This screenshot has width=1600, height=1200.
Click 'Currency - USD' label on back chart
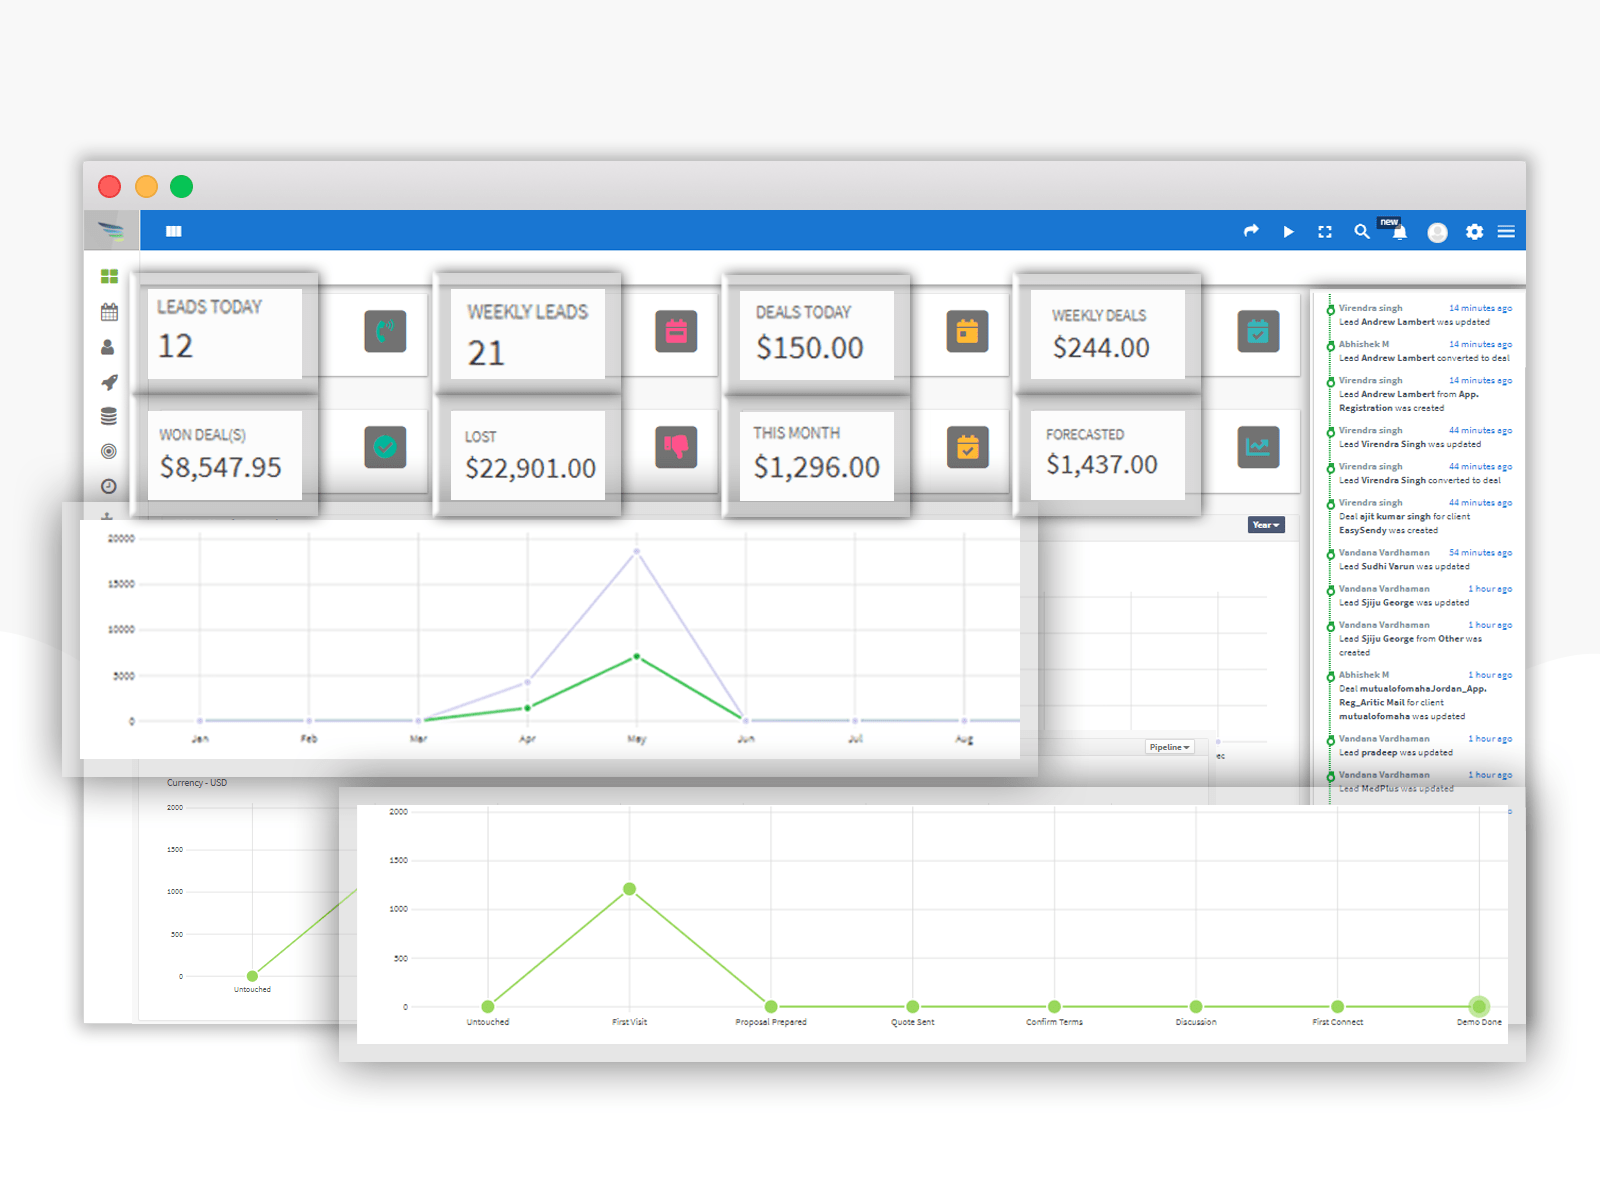click(197, 783)
